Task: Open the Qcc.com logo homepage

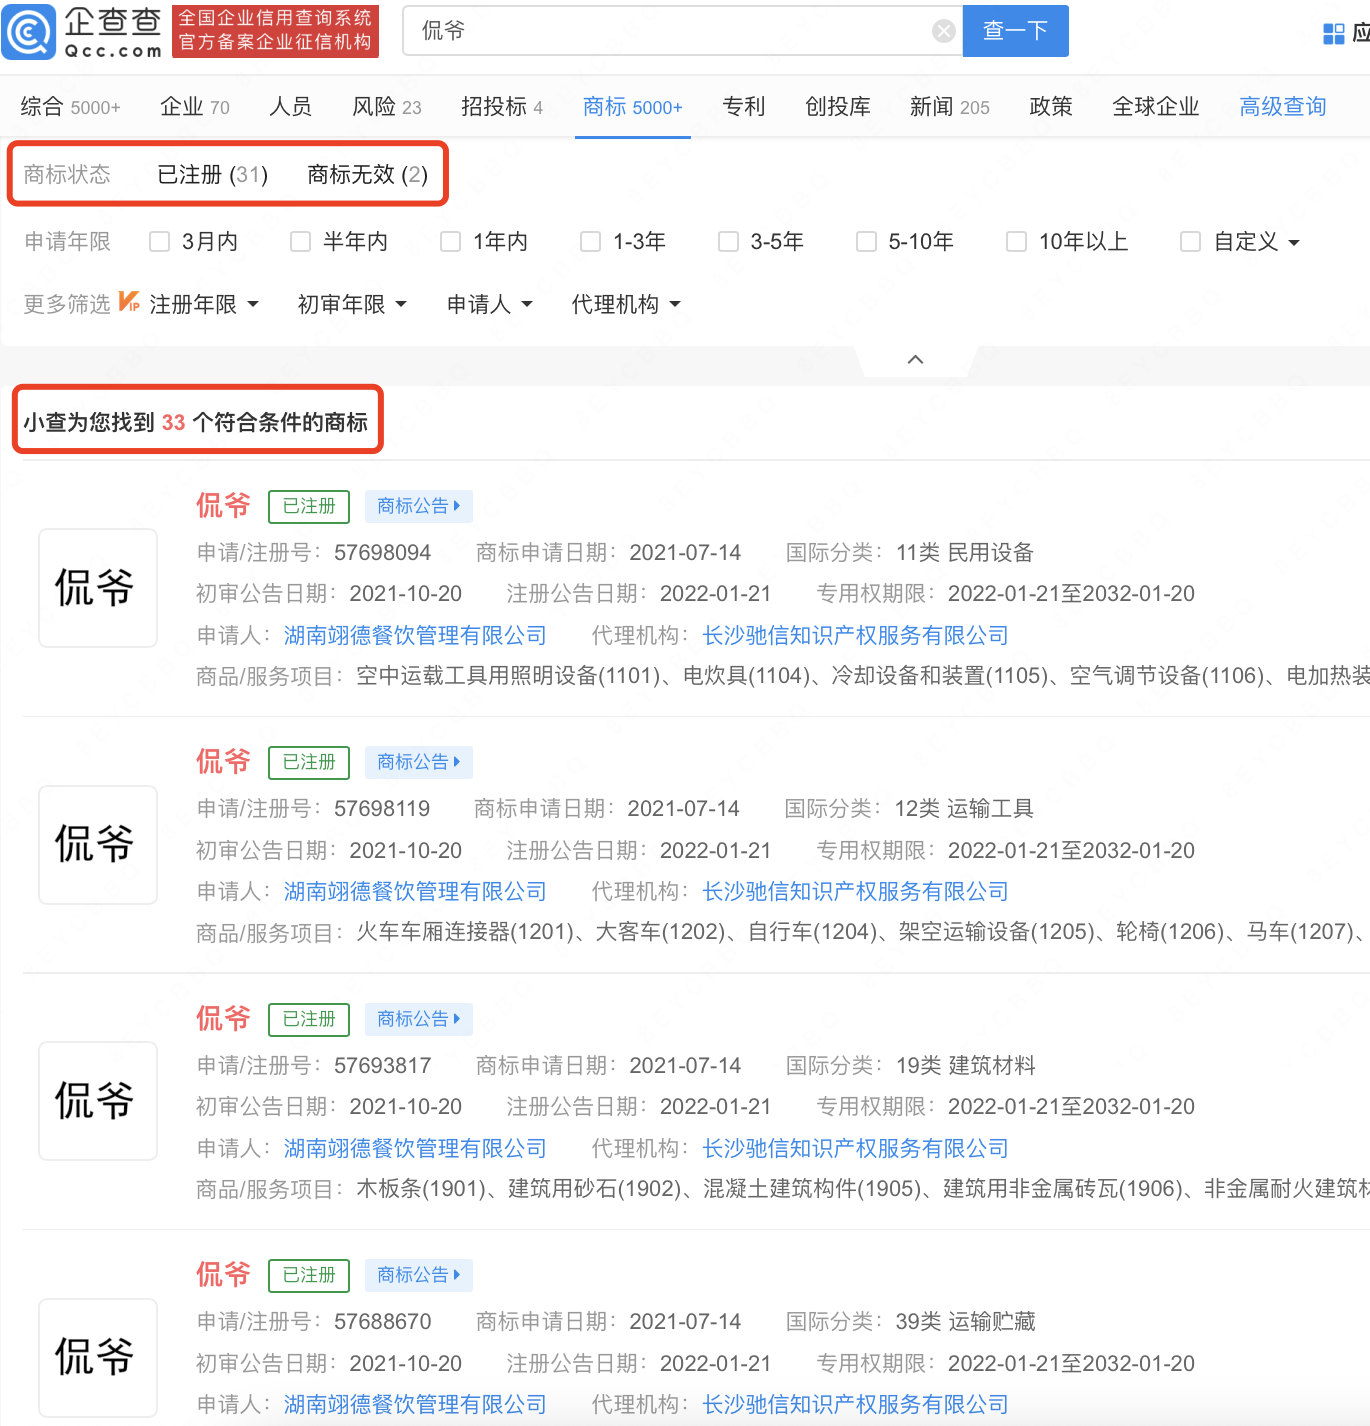Action: pos(83,31)
